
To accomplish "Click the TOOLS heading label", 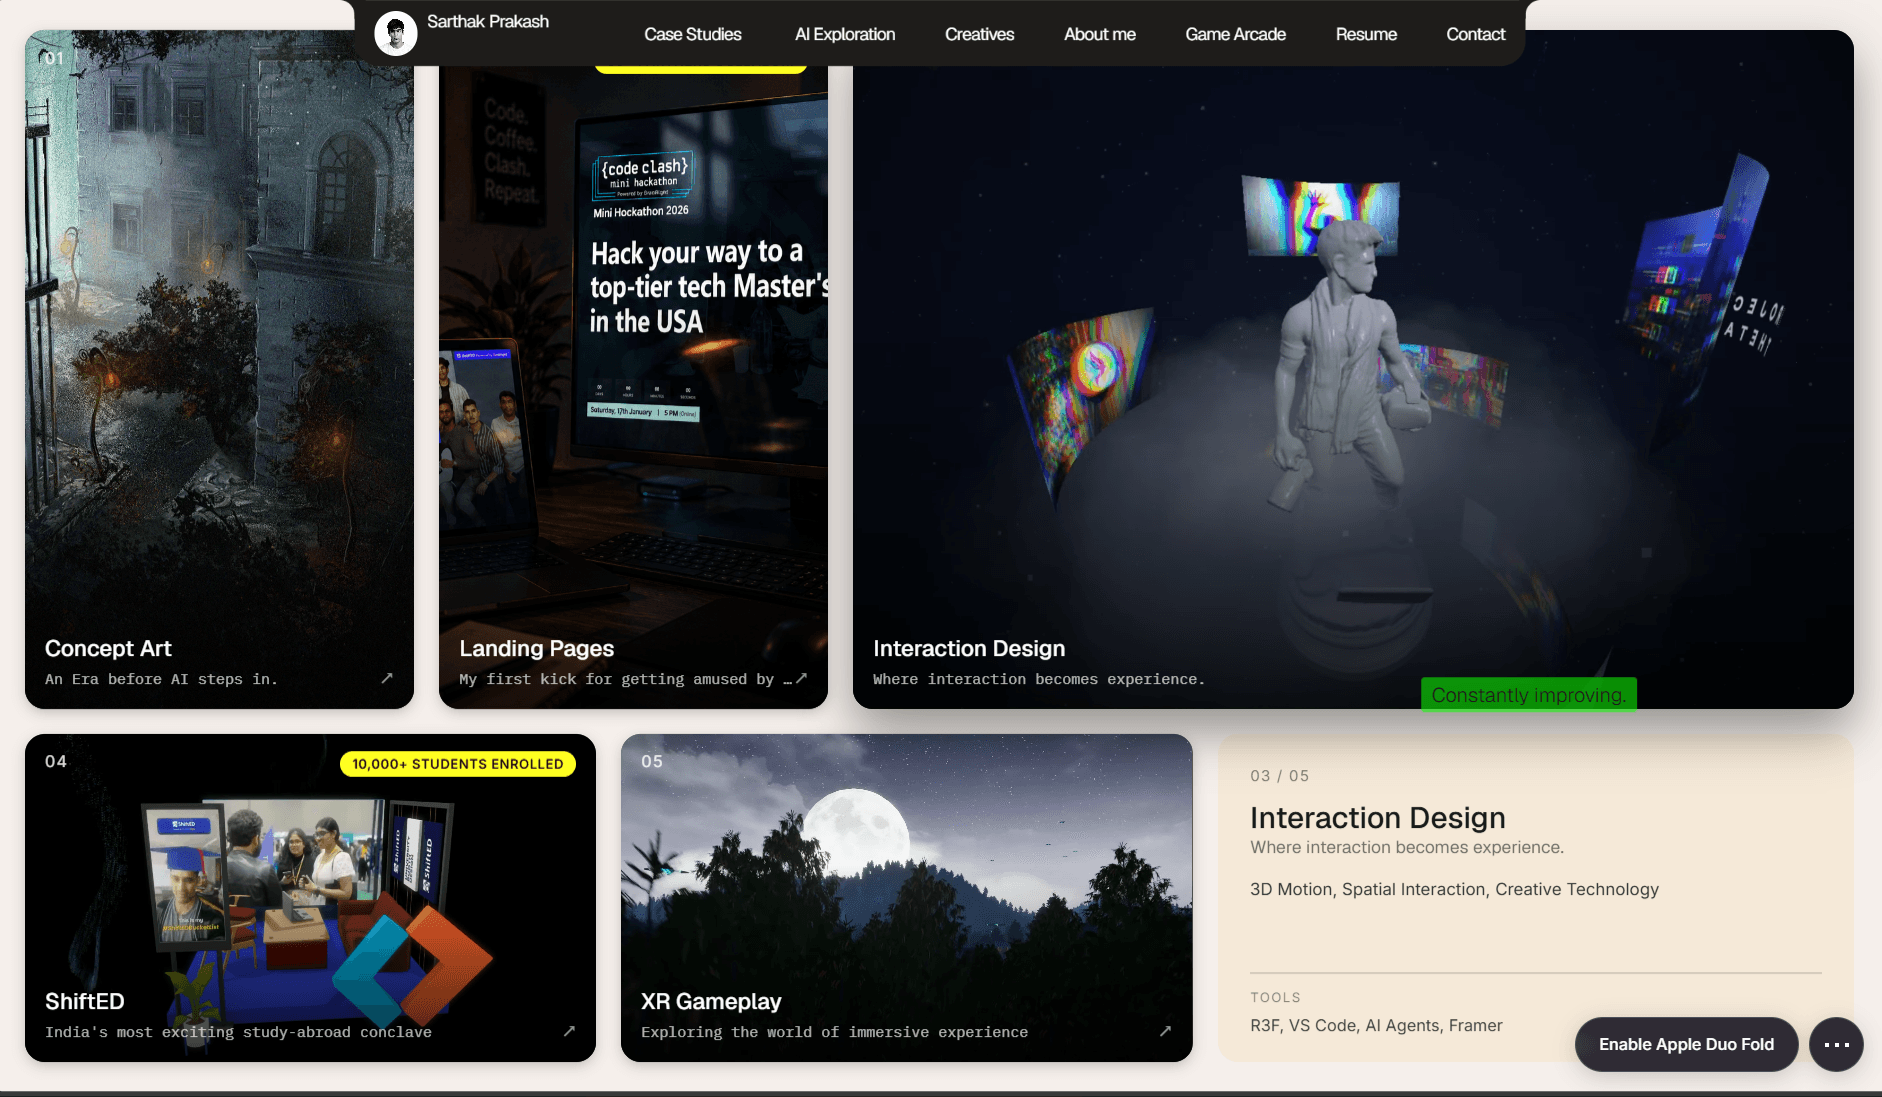I will point(1275,997).
